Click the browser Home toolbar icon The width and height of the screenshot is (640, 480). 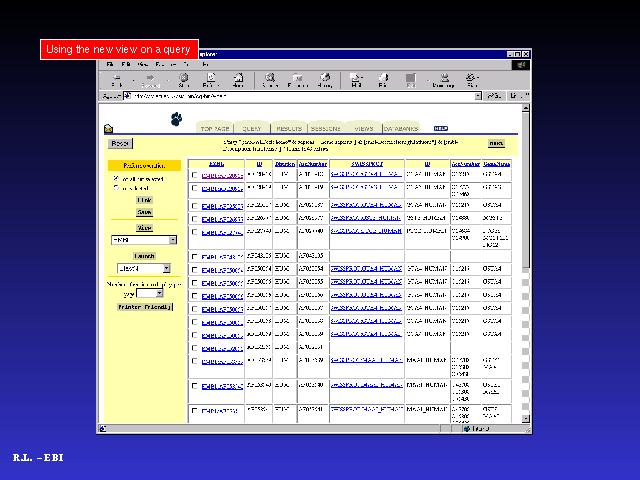click(x=238, y=80)
